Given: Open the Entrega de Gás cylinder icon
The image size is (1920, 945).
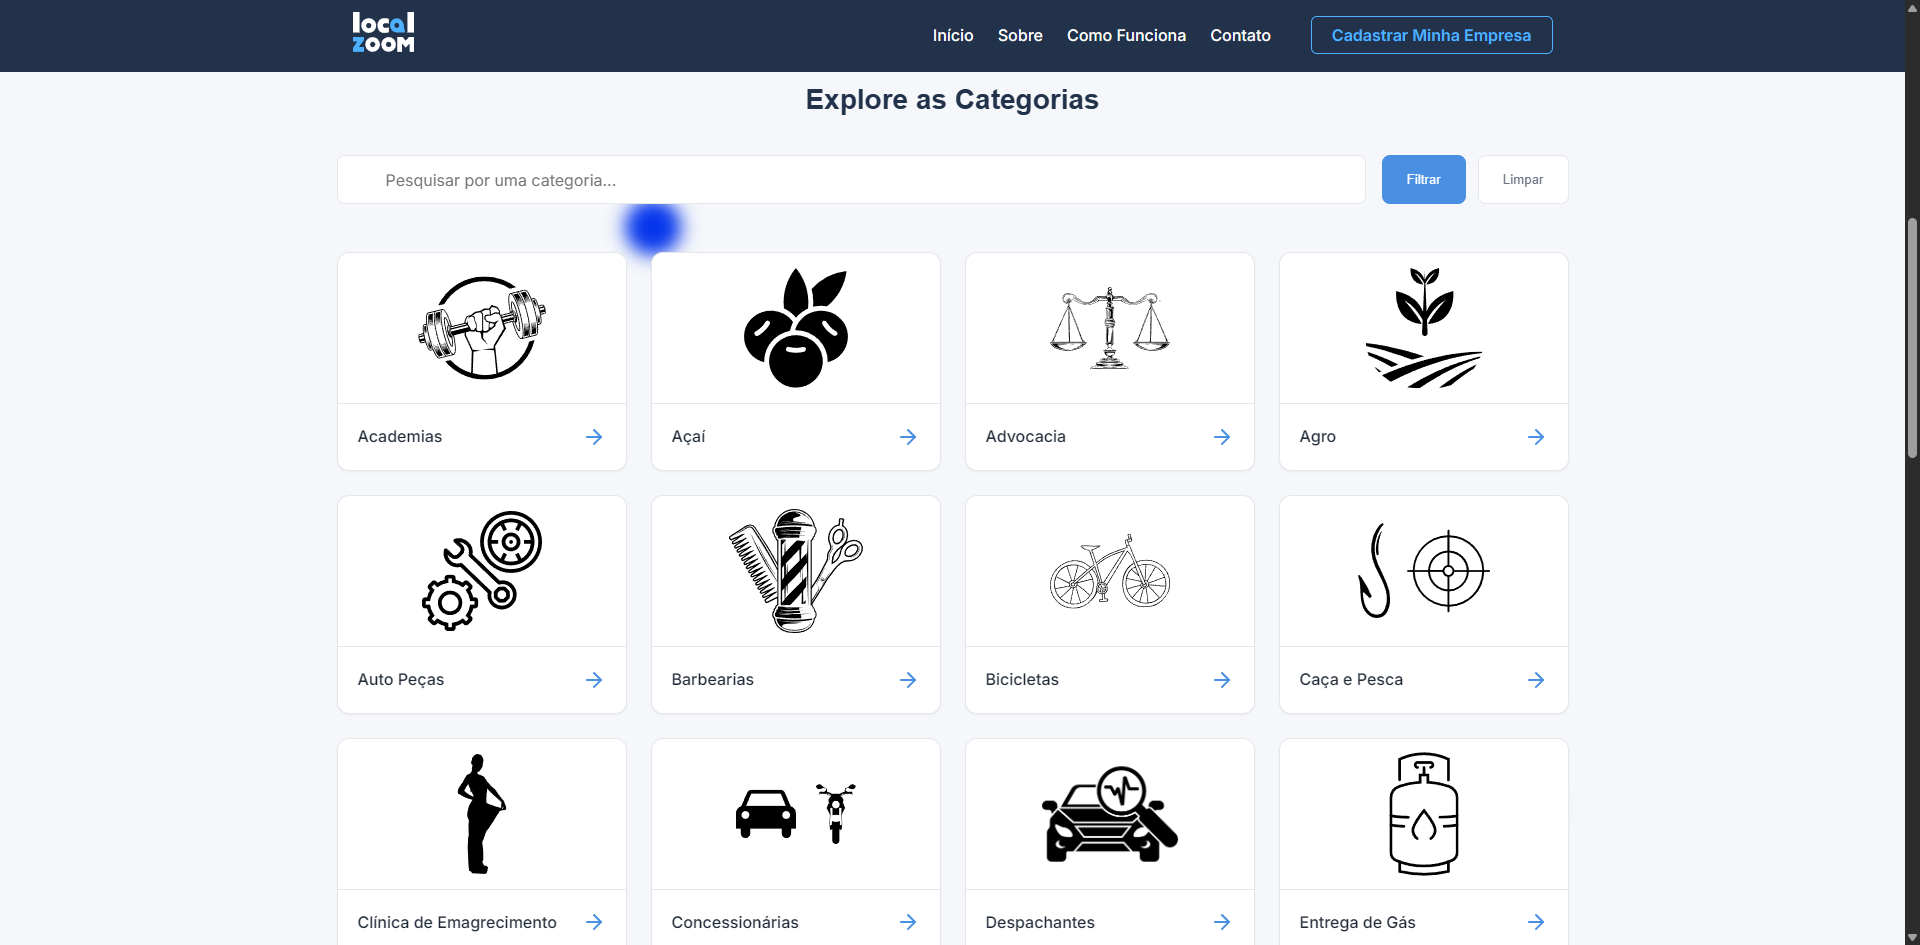Looking at the screenshot, I should pyautogui.click(x=1424, y=814).
